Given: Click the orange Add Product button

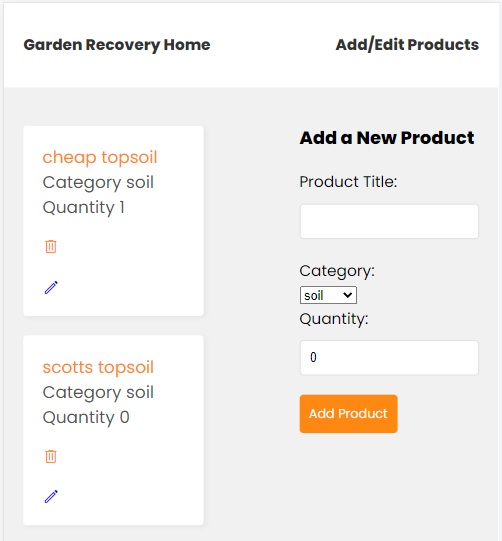Looking at the screenshot, I should pyautogui.click(x=348, y=414).
